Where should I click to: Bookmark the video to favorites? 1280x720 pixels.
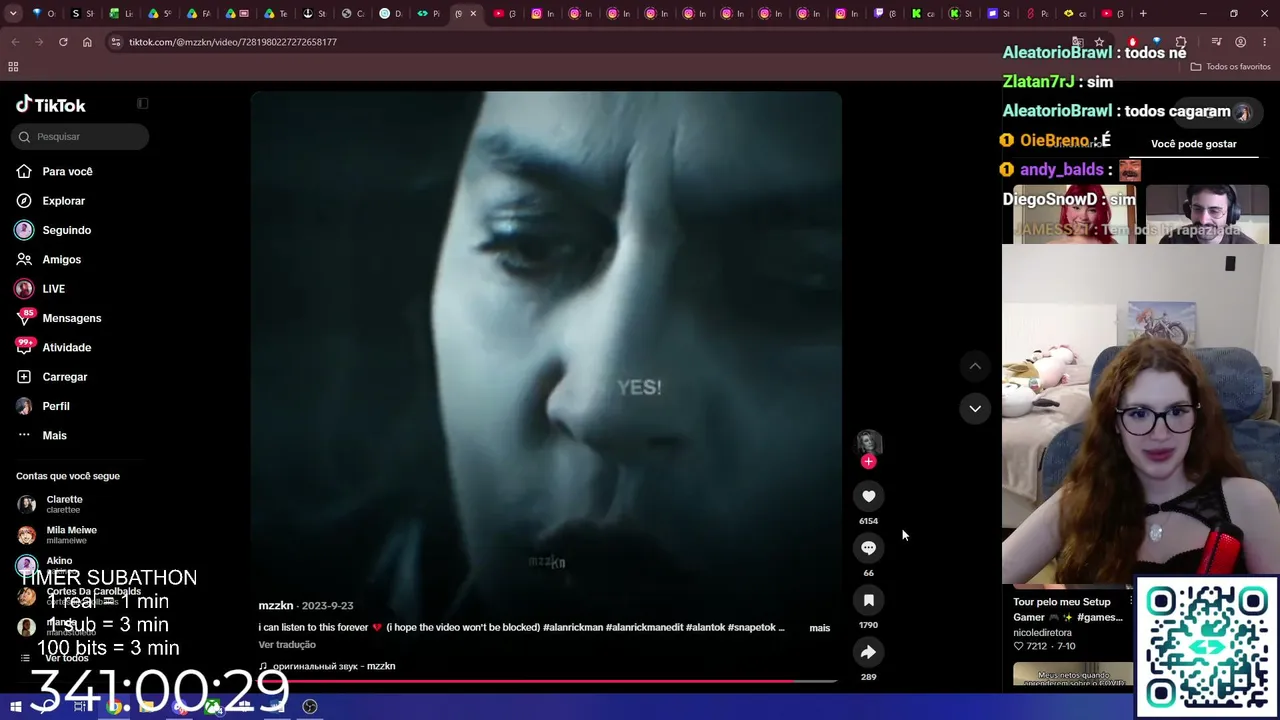pos(868,600)
